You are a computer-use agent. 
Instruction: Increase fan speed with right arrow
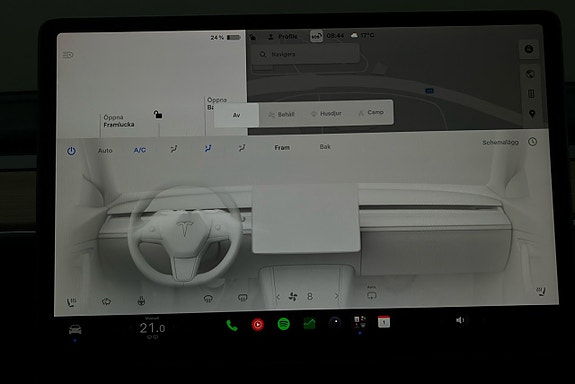click(337, 296)
